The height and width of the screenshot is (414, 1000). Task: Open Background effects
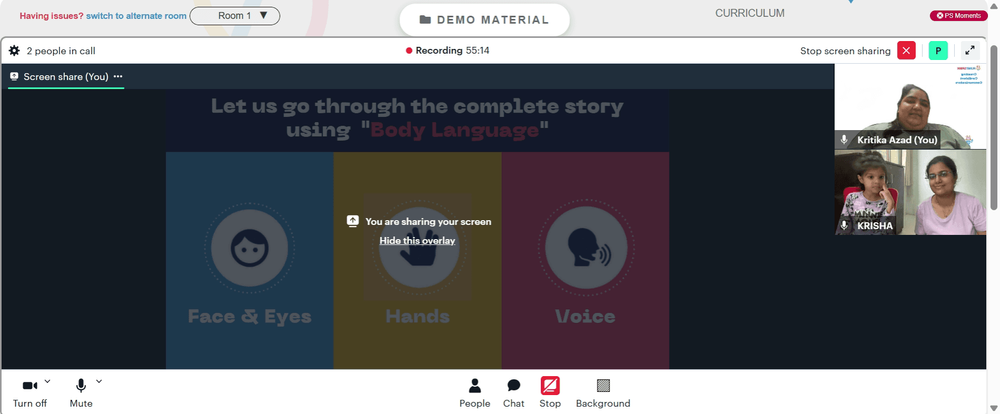(603, 393)
